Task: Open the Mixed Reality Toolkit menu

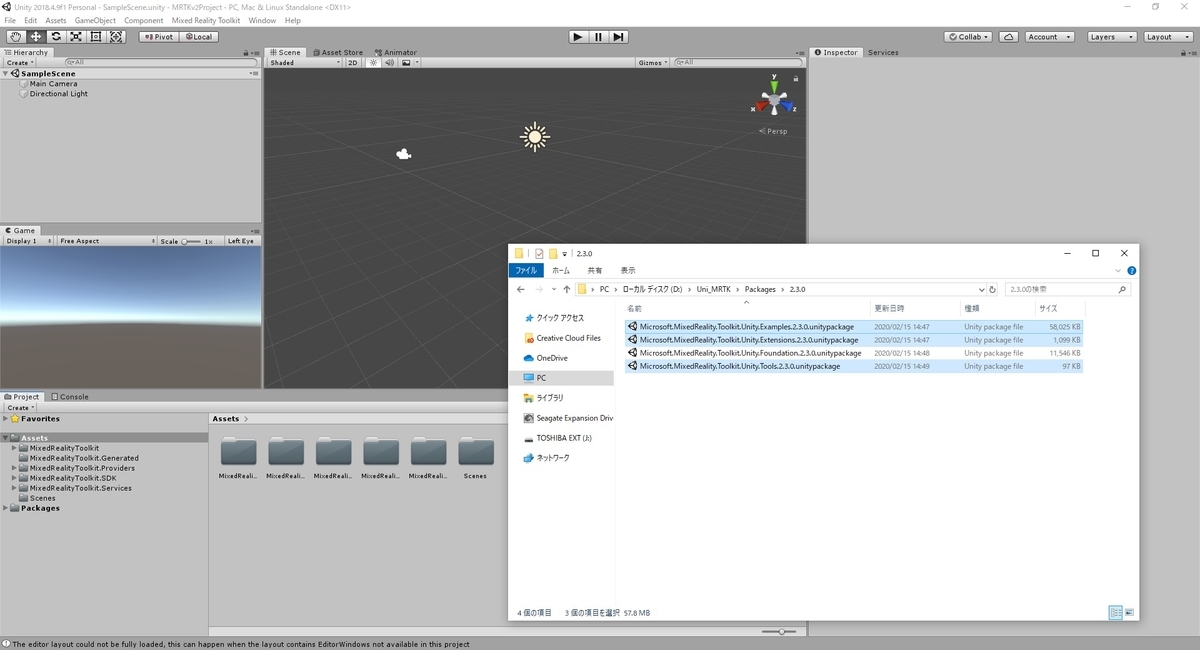Action: pos(205,20)
